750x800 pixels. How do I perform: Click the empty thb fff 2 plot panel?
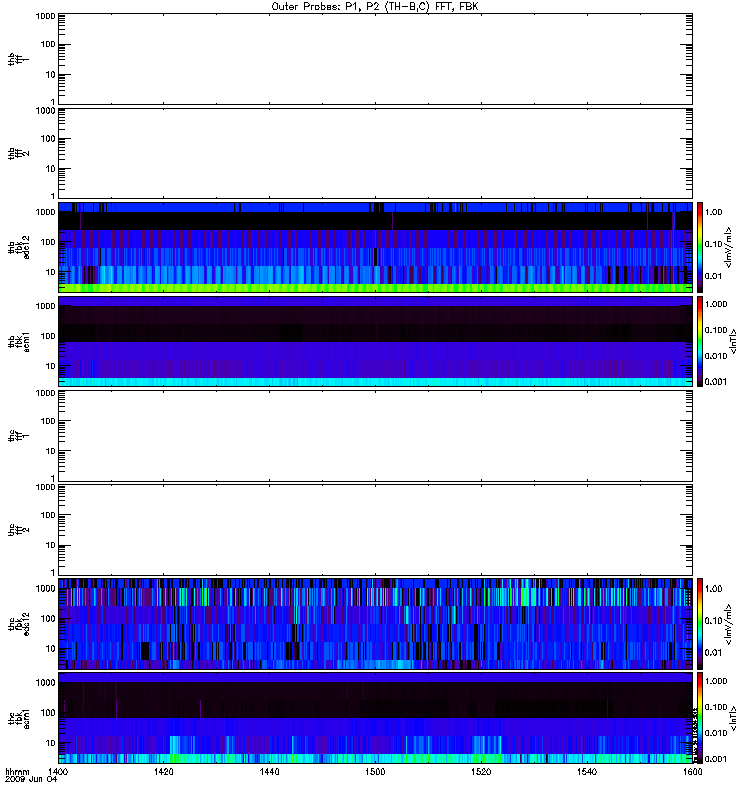coord(375,153)
